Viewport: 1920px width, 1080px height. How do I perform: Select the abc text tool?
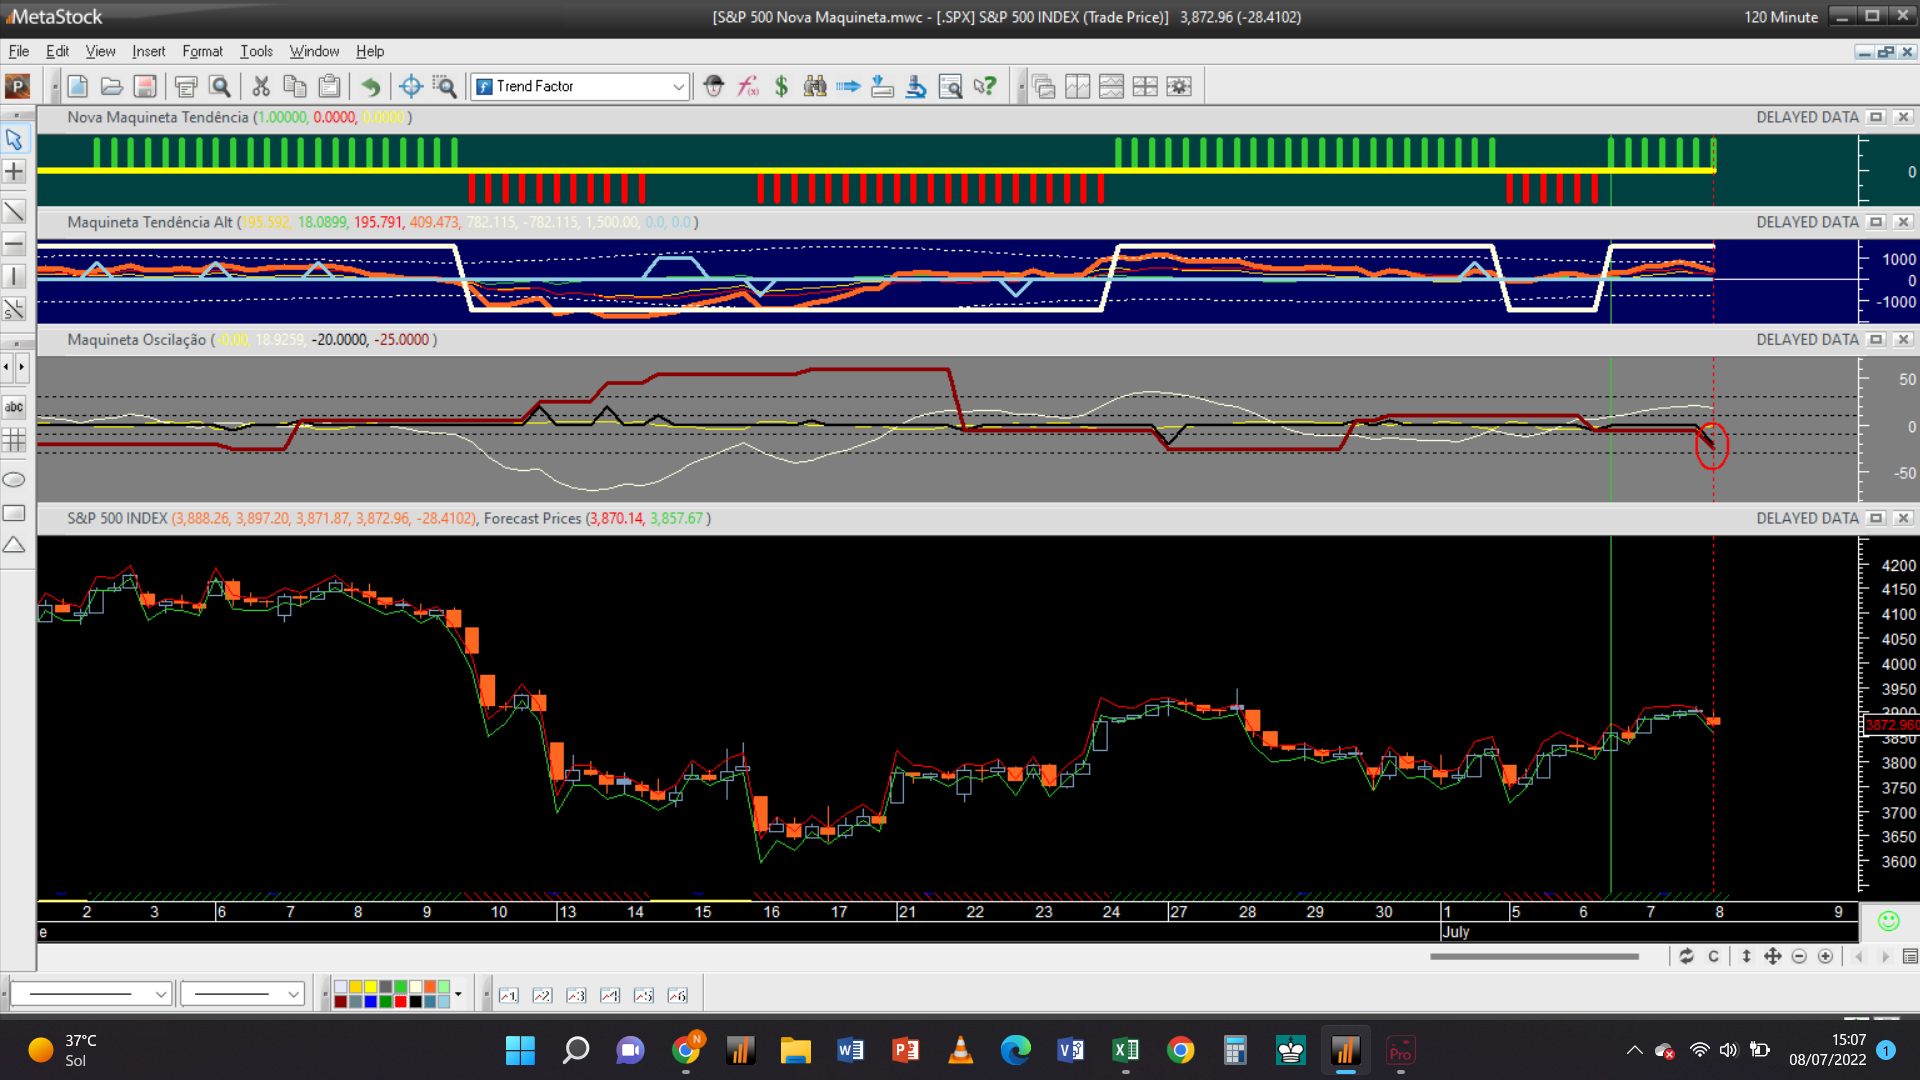pos(14,407)
